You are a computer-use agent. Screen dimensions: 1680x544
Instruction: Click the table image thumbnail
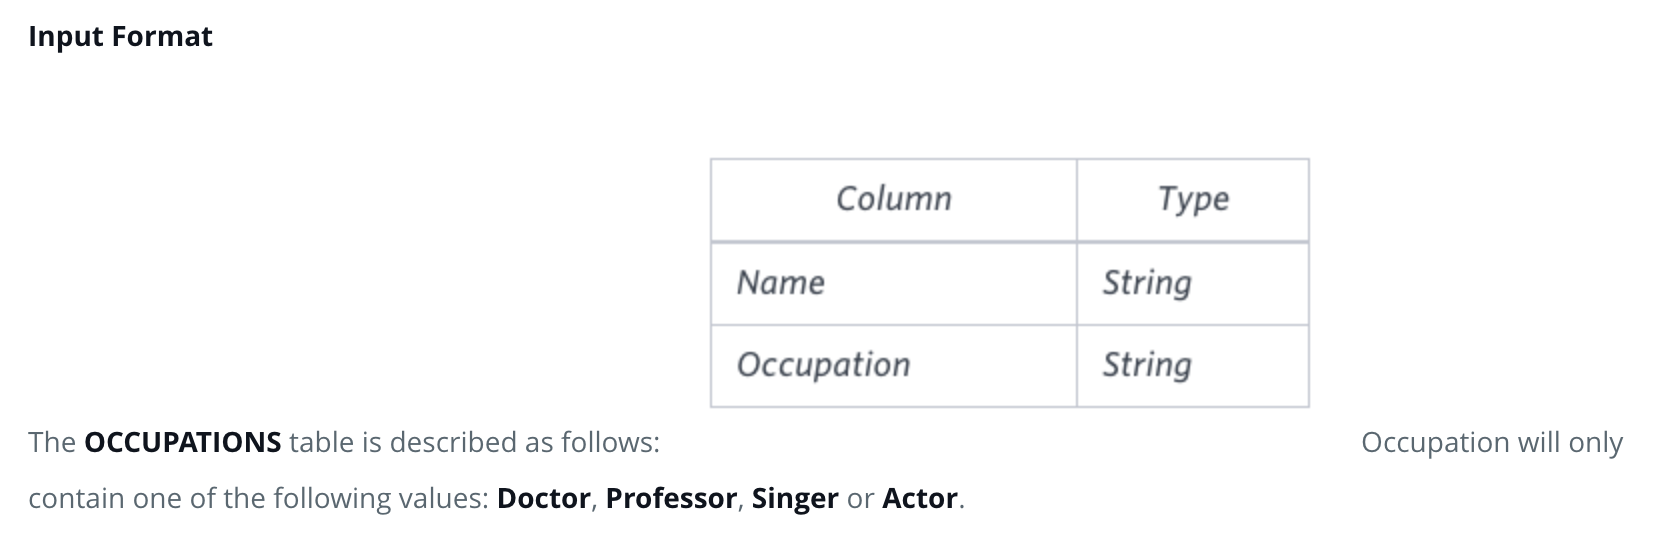click(x=1010, y=283)
